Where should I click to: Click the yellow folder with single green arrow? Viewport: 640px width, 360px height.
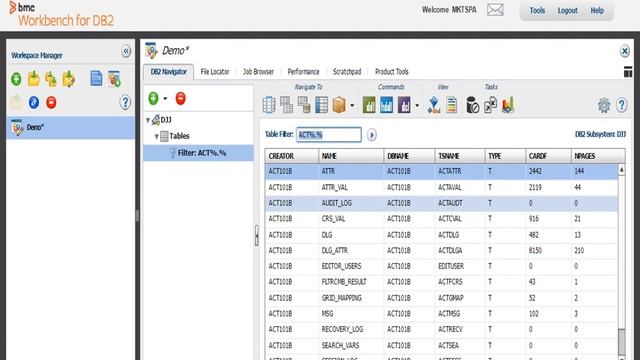(33, 78)
